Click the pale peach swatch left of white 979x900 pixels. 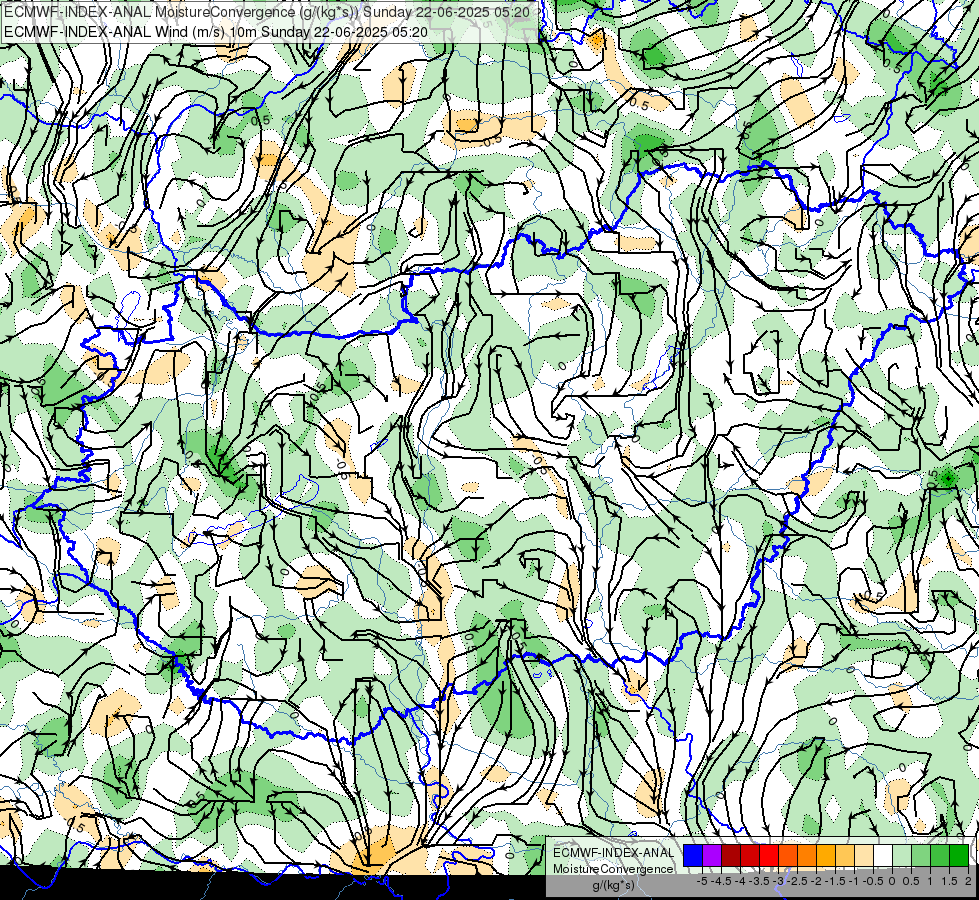[x=864, y=856]
